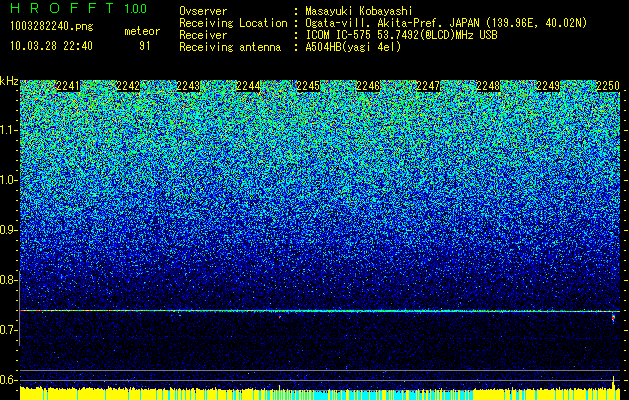The width and height of the screenshot is (629, 400).
Task: Click the 0.7 frequency axis label
Action: (8, 330)
